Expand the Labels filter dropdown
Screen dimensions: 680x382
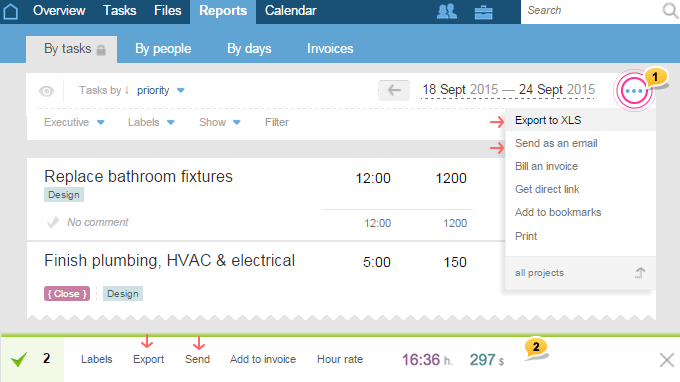point(151,122)
